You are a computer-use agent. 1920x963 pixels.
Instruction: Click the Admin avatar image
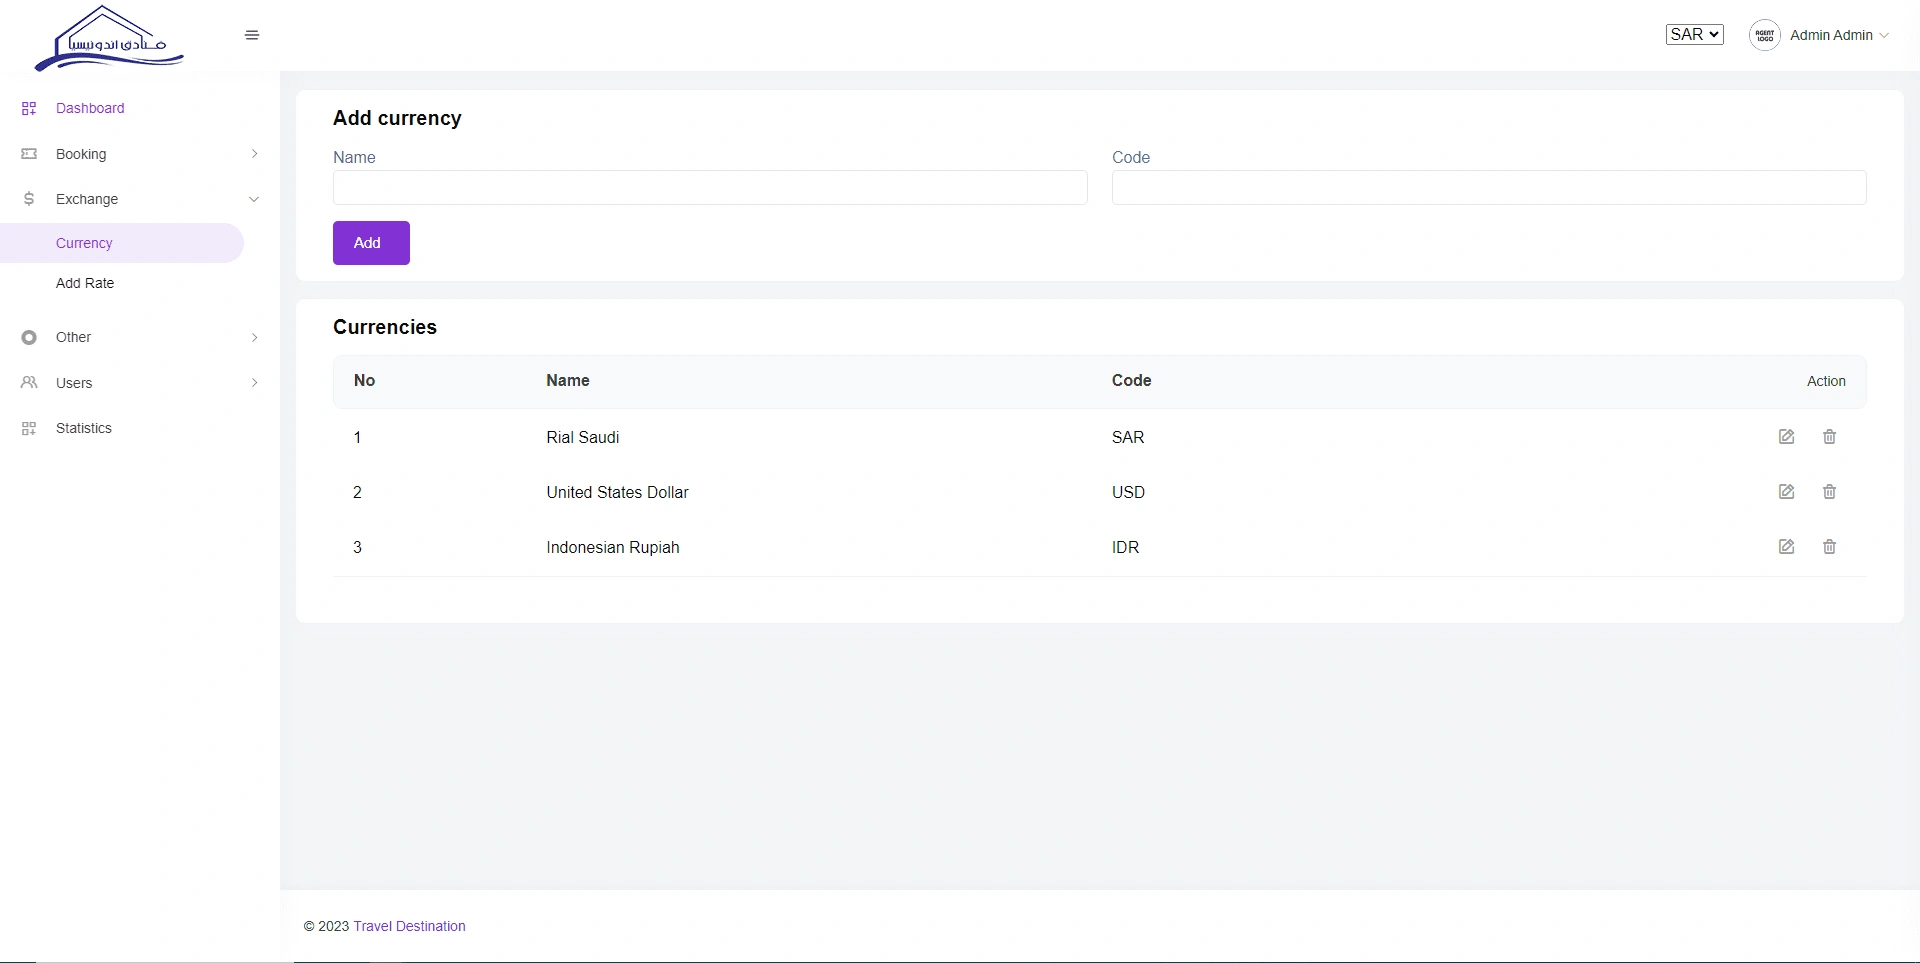click(x=1765, y=35)
